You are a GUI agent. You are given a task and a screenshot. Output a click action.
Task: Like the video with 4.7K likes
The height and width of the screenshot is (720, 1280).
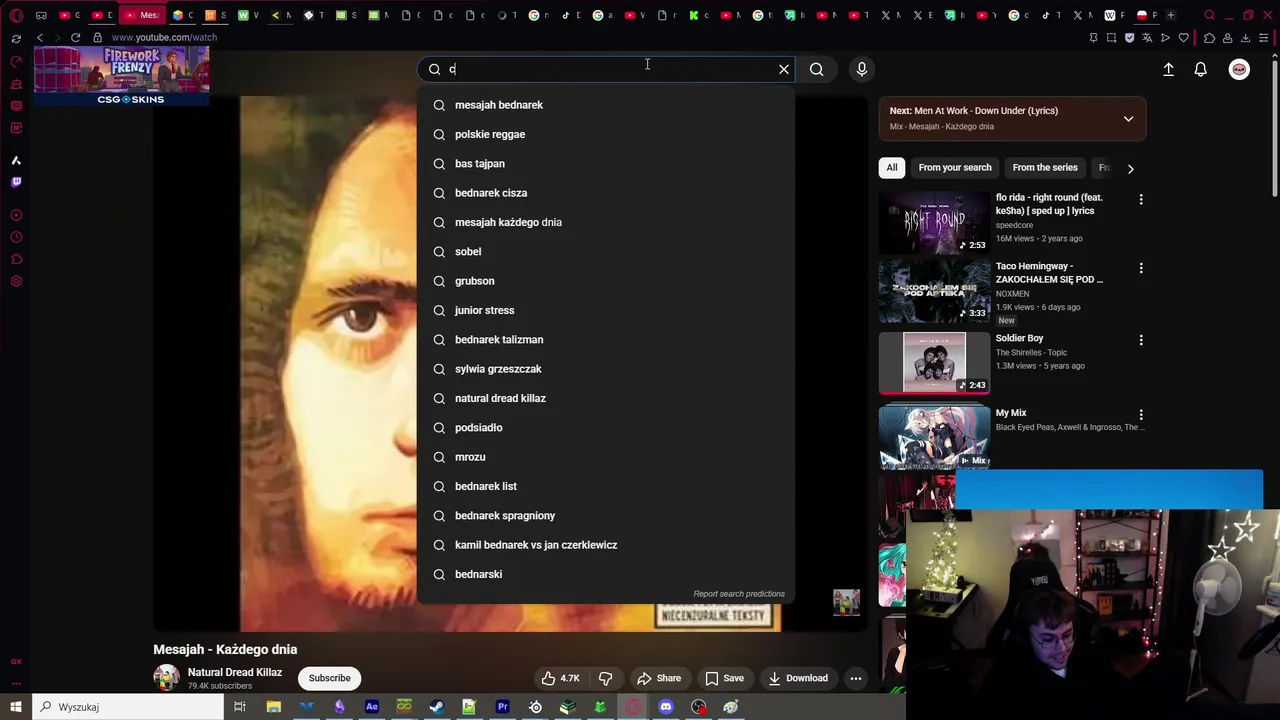tap(560, 678)
